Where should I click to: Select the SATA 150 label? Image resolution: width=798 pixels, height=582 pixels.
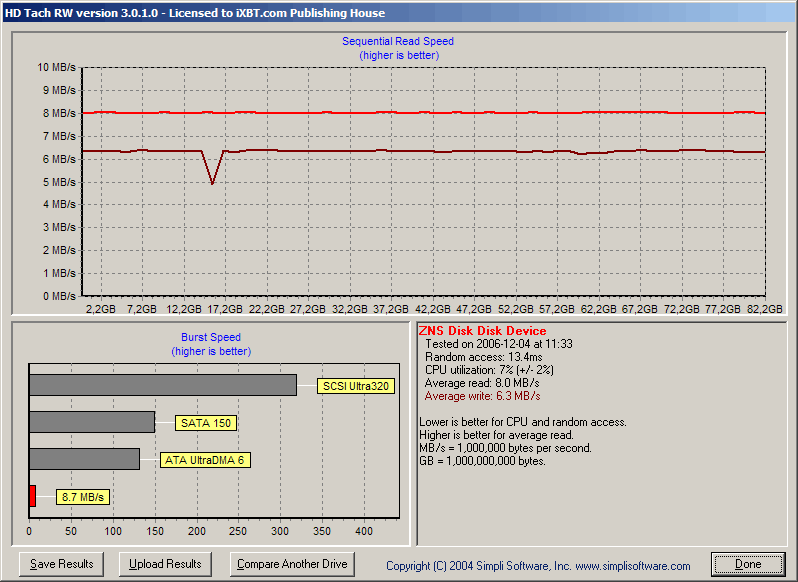tap(206, 423)
